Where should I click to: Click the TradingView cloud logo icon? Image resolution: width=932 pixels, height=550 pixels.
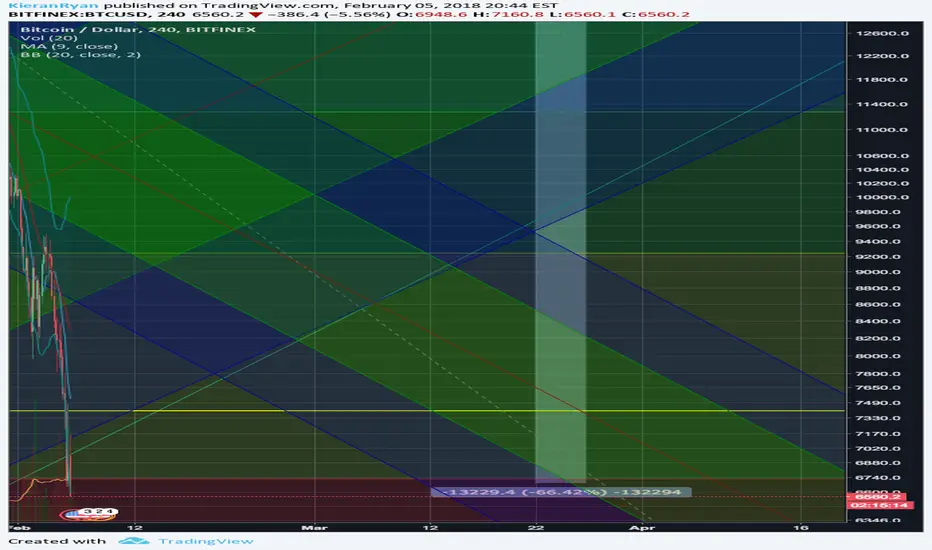coord(134,541)
